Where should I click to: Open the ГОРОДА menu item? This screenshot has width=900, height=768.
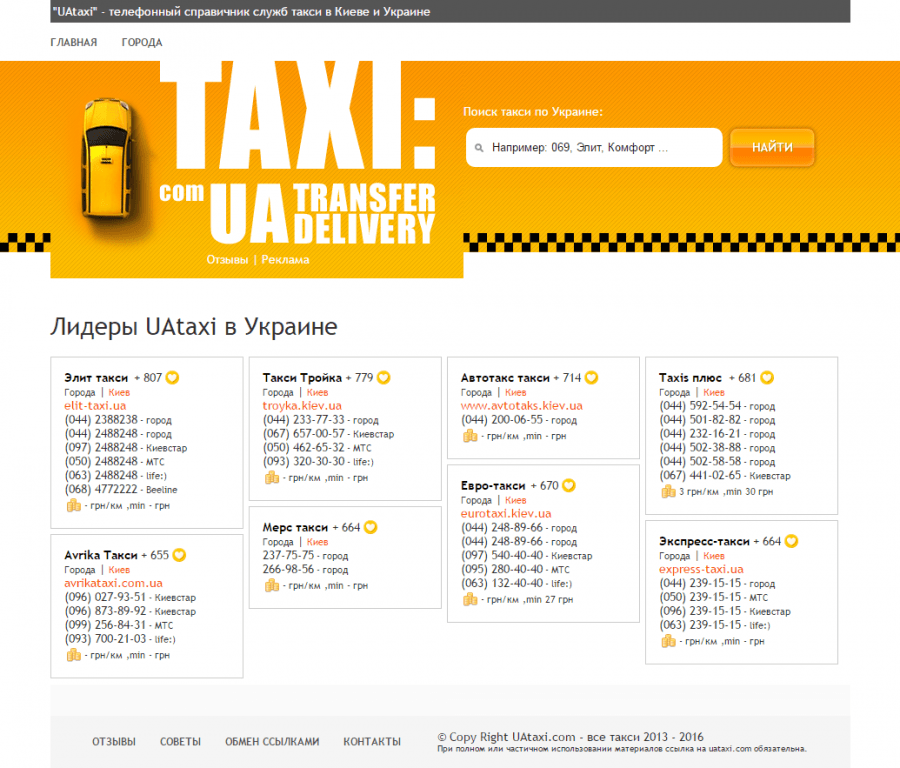click(x=142, y=43)
